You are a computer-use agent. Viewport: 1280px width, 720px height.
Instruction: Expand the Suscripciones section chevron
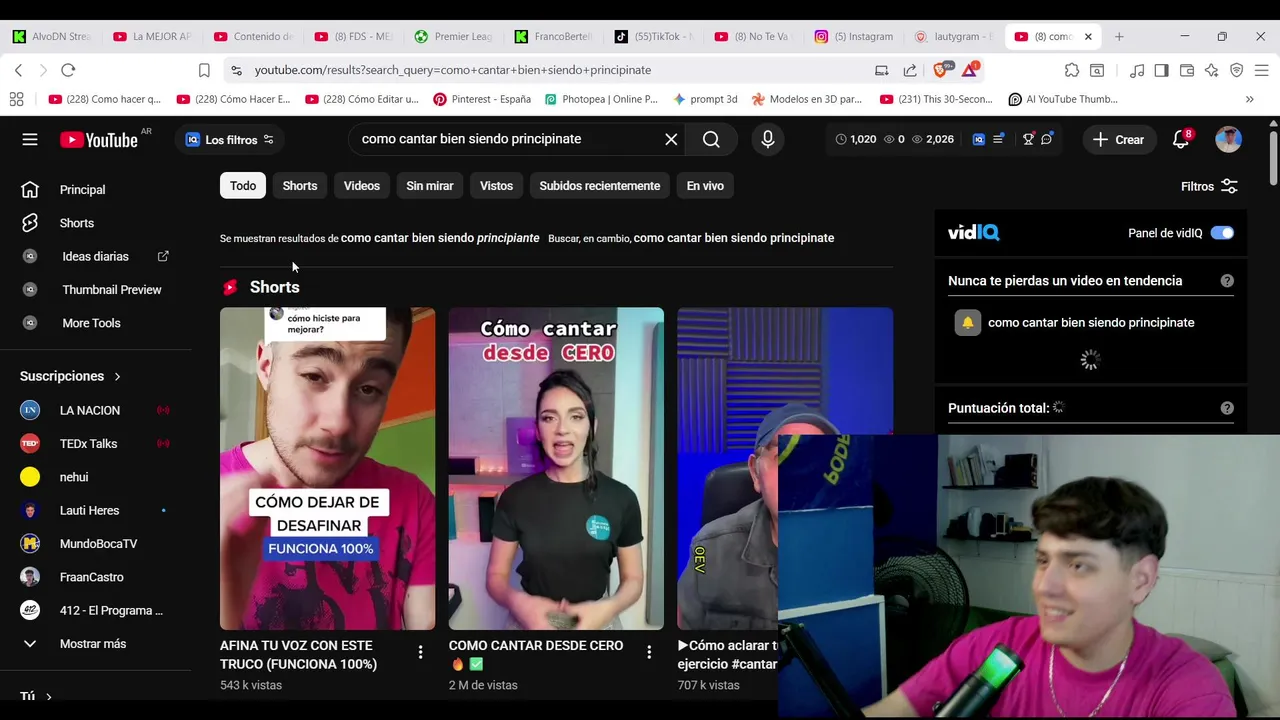point(117,377)
